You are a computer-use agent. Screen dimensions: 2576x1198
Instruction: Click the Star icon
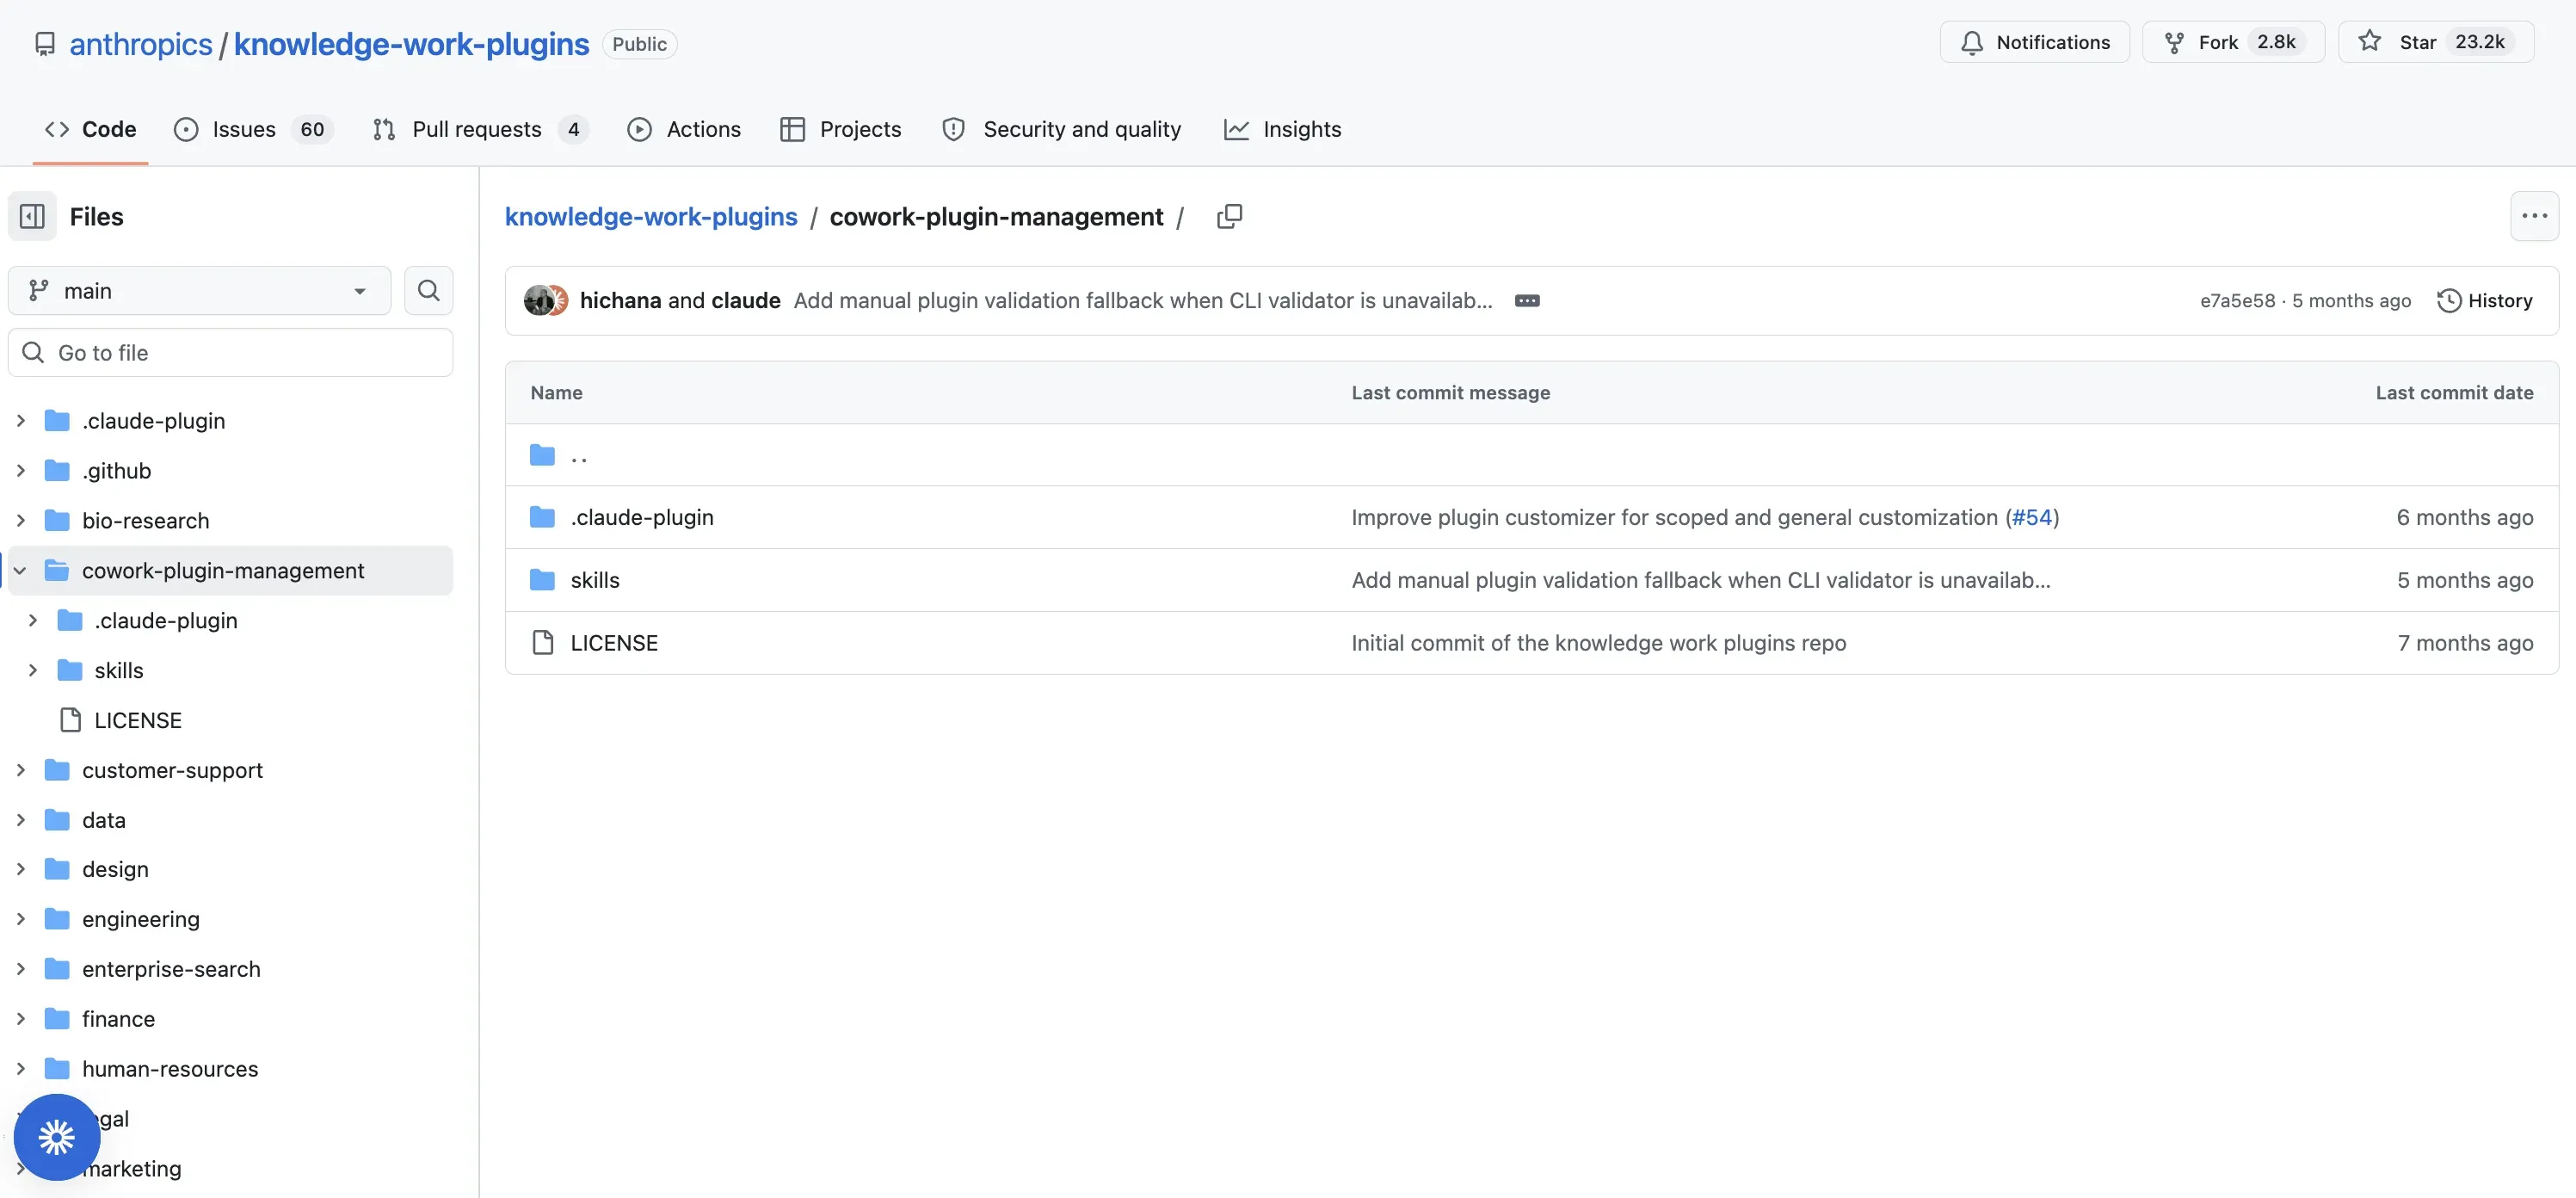pyautogui.click(x=2369, y=41)
